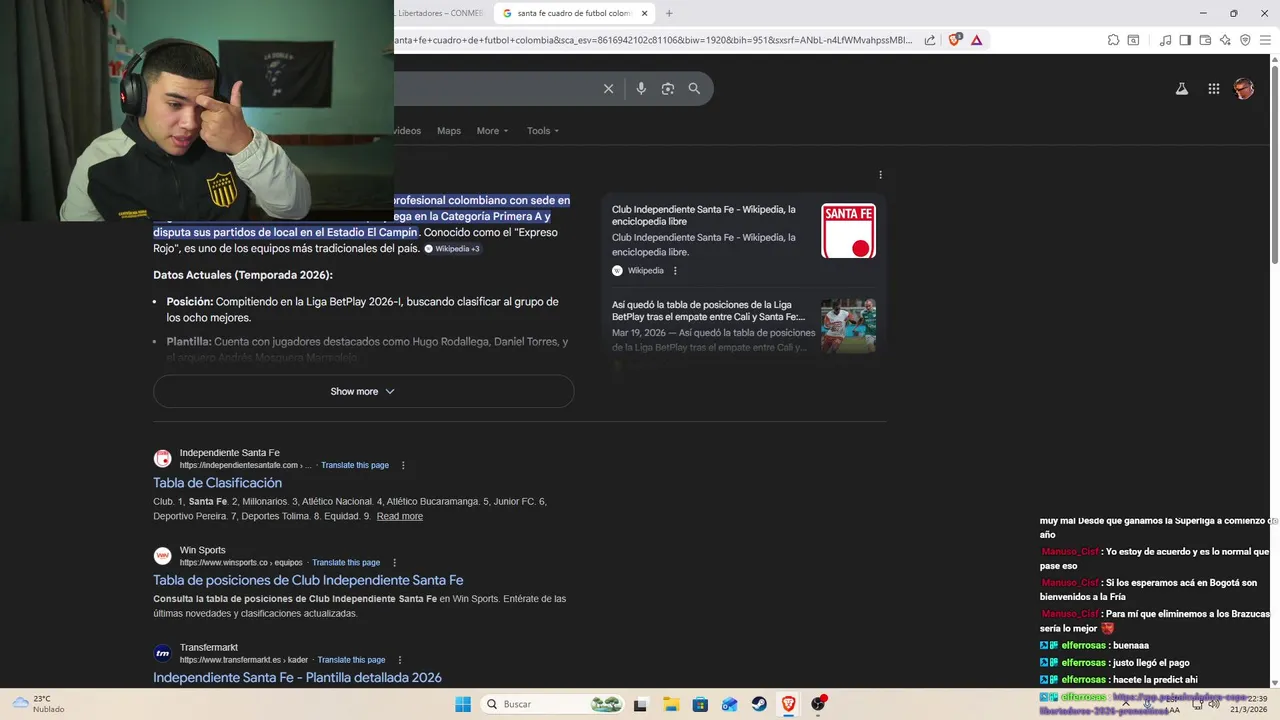Toggle the browser sidebar panel

(x=1185, y=40)
